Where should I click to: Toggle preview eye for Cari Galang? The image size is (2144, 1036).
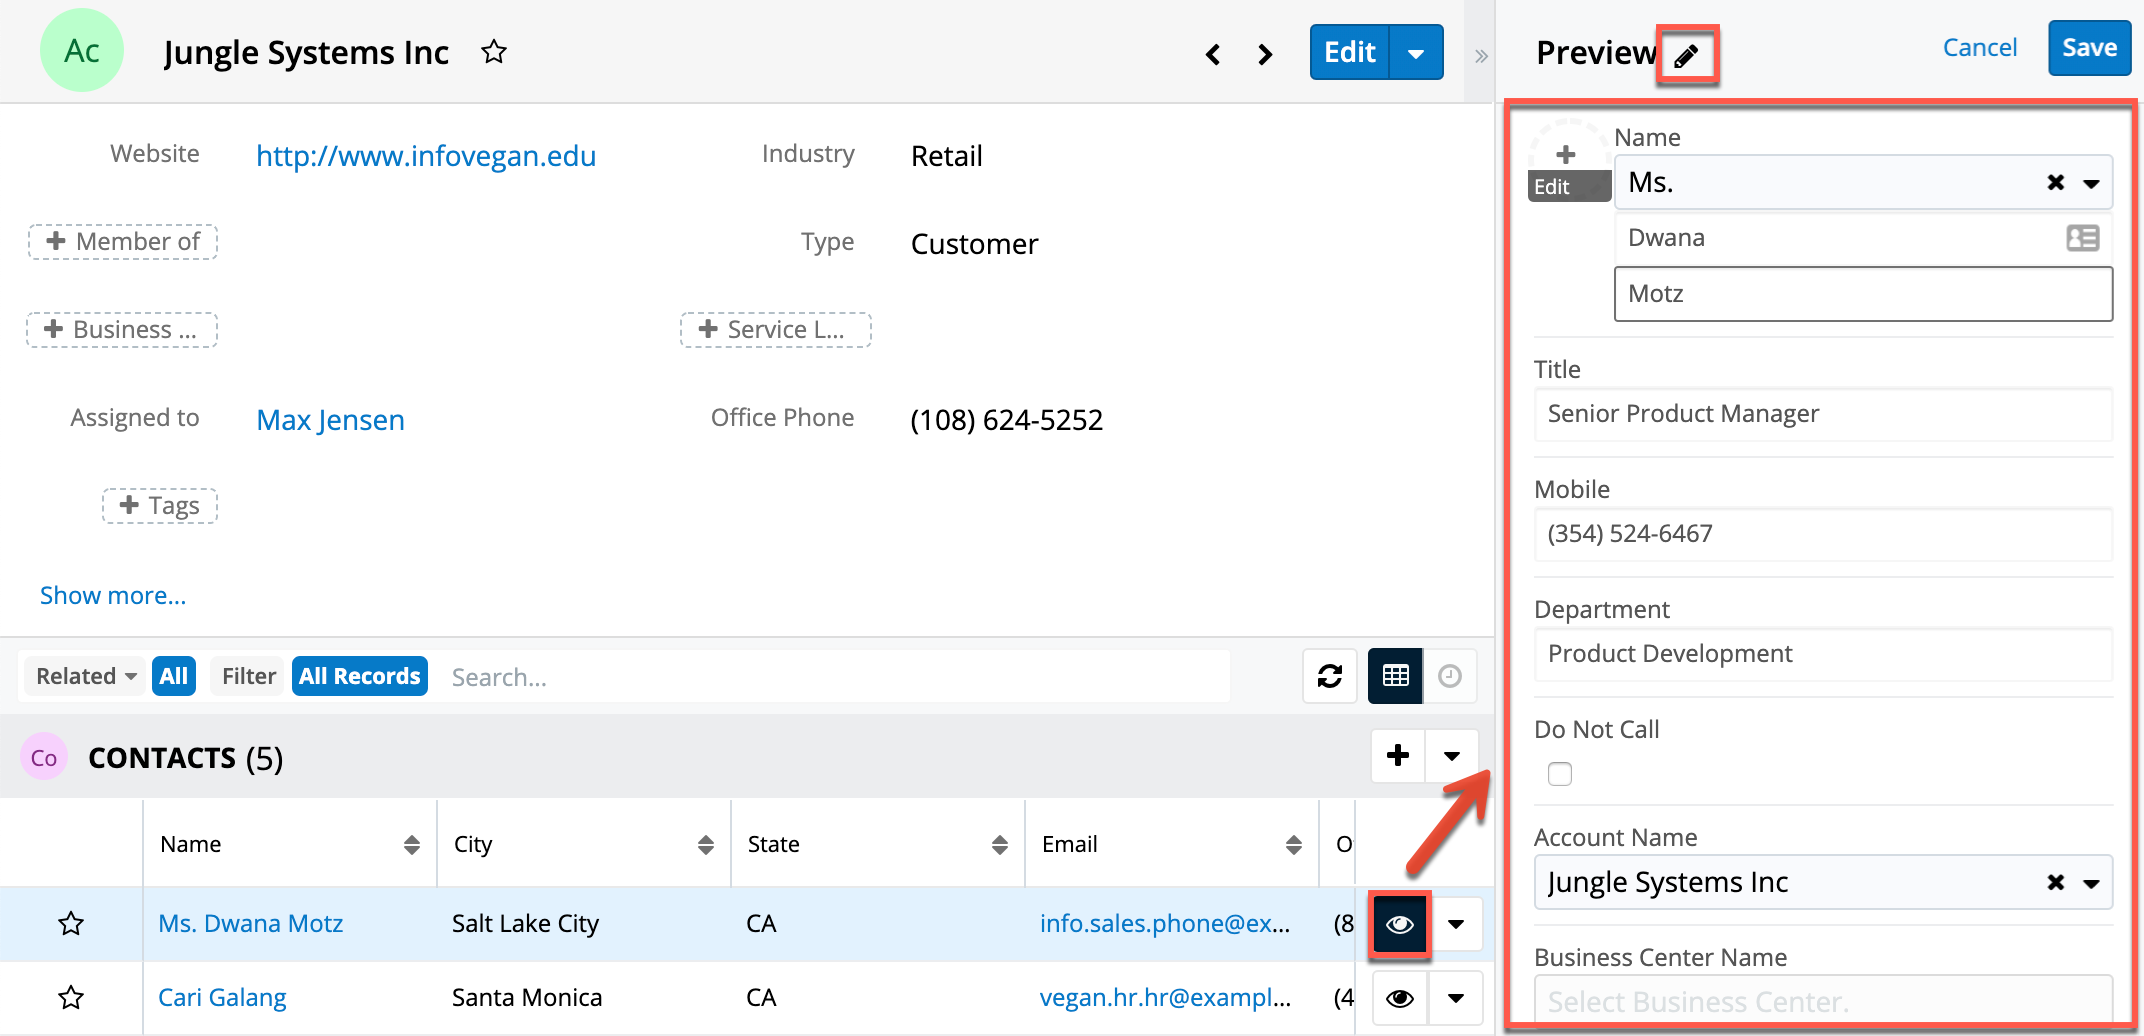(x=1399, y=997)
